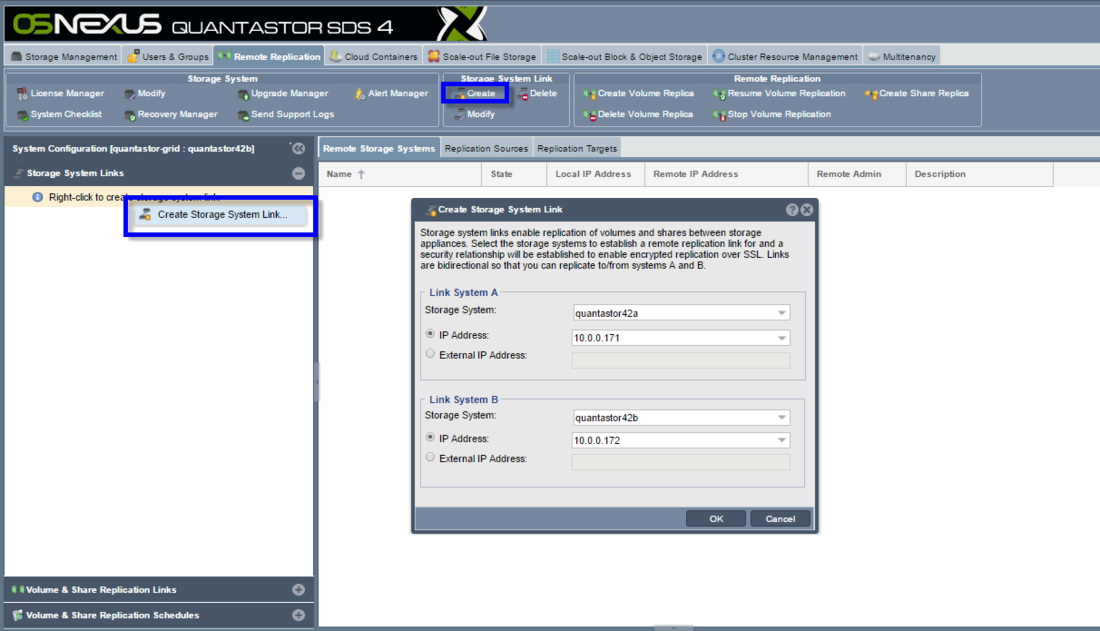Sort by Name column header
Image resolution: width=1100 pixels, height=631 pixels.
[x=400, y=174]
